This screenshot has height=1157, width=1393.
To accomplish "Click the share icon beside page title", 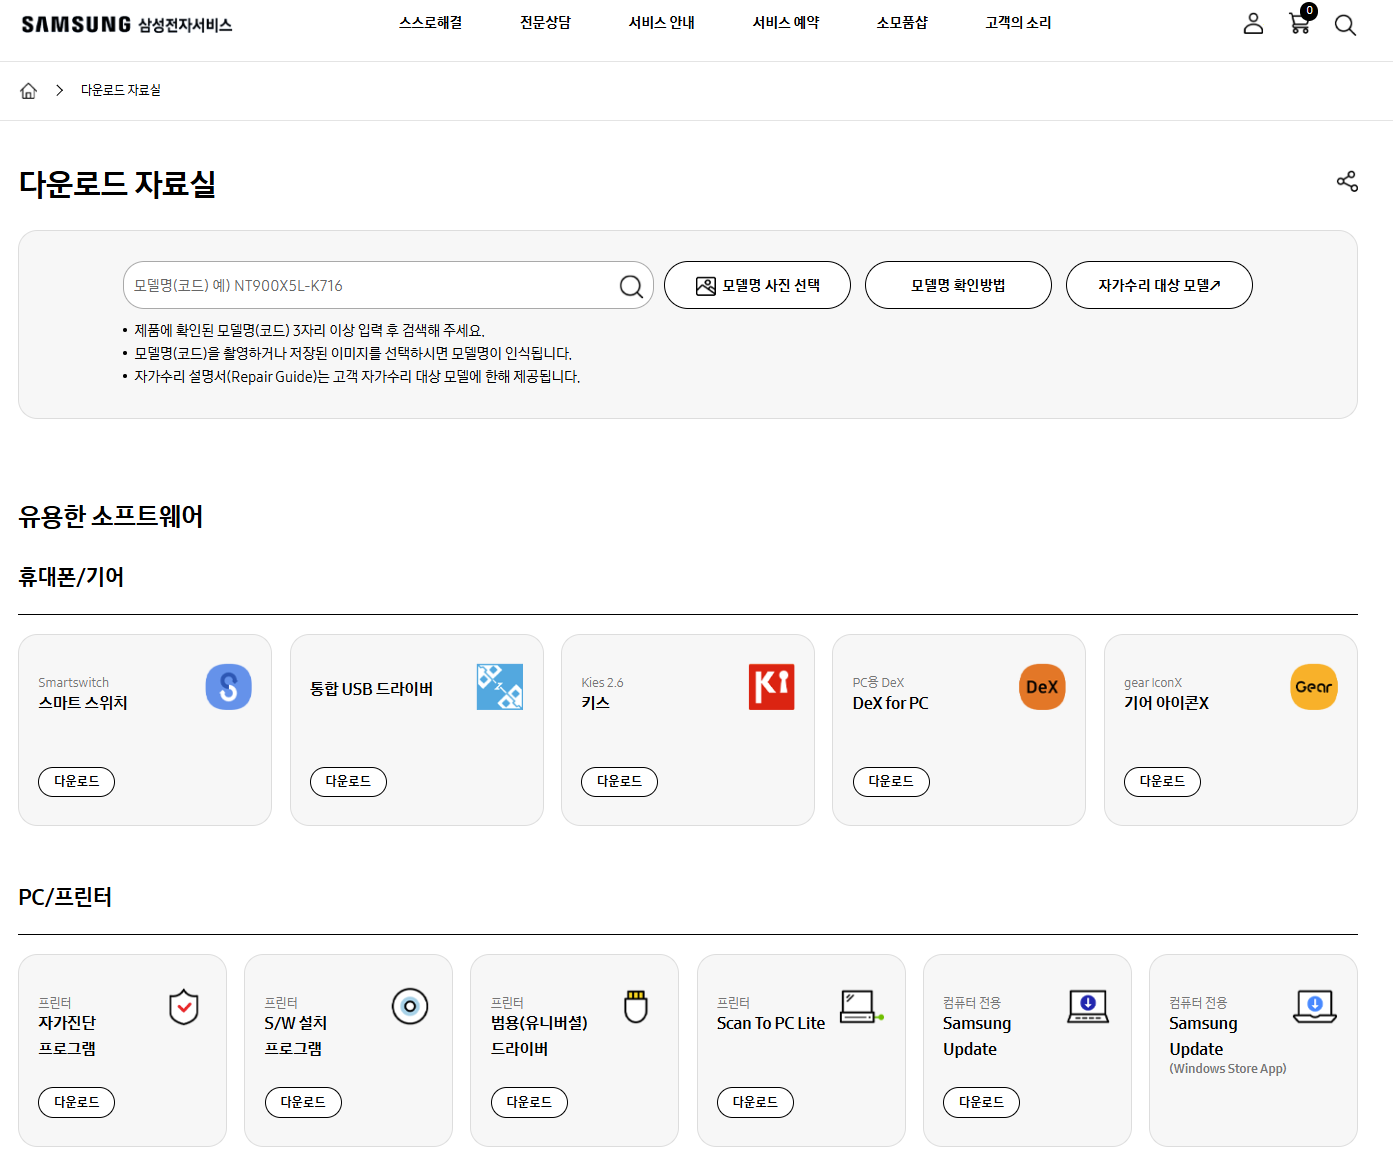I will coord(1347,181).
